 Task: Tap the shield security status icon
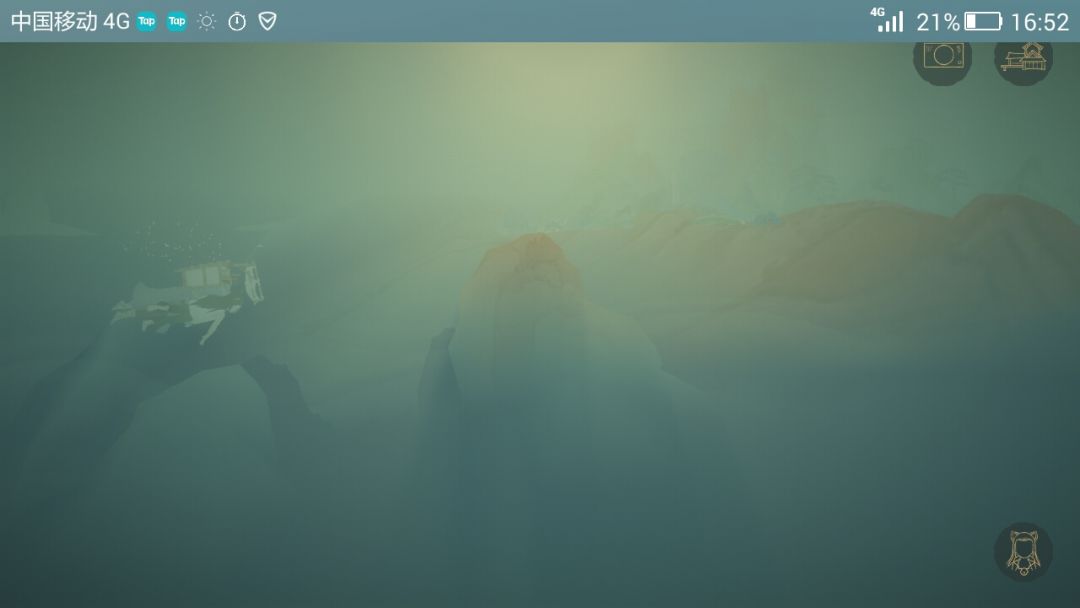(267, 21)
